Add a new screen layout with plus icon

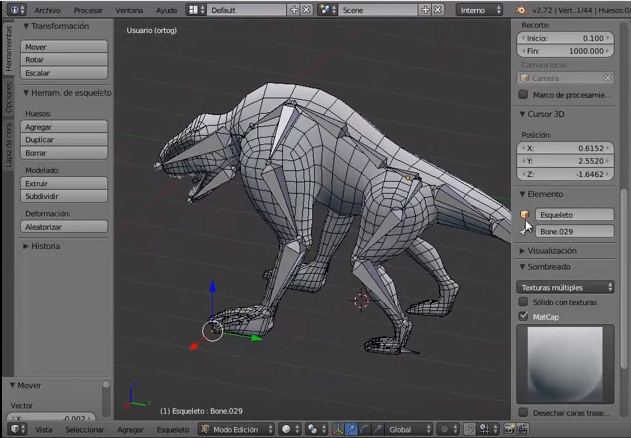293,9
